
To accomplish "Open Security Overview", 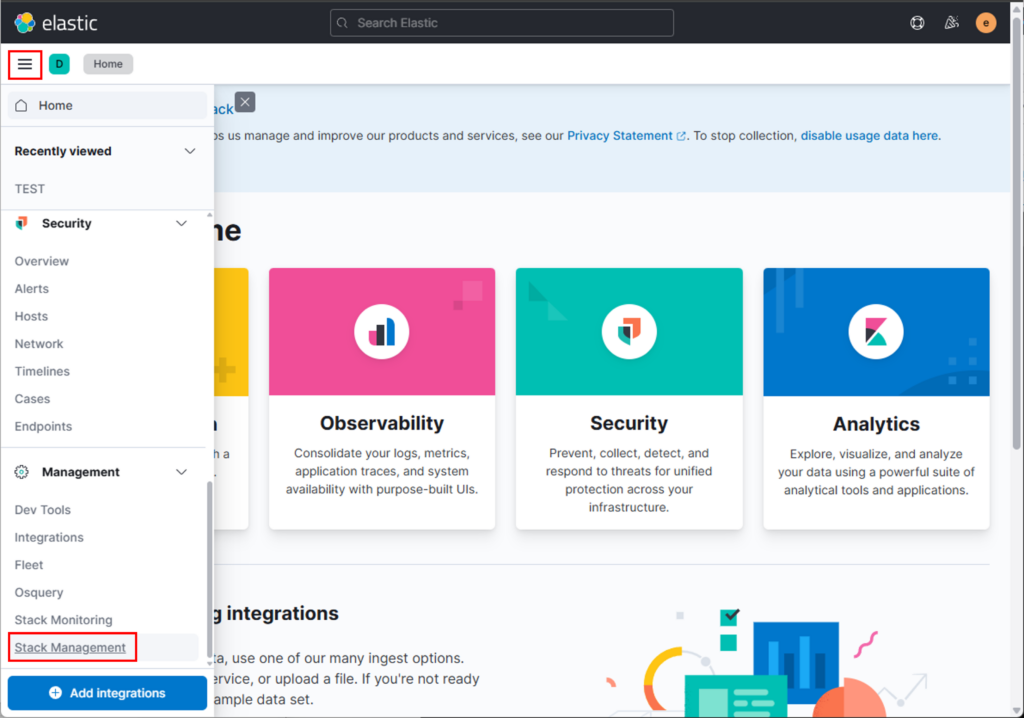I will point(42,261).
